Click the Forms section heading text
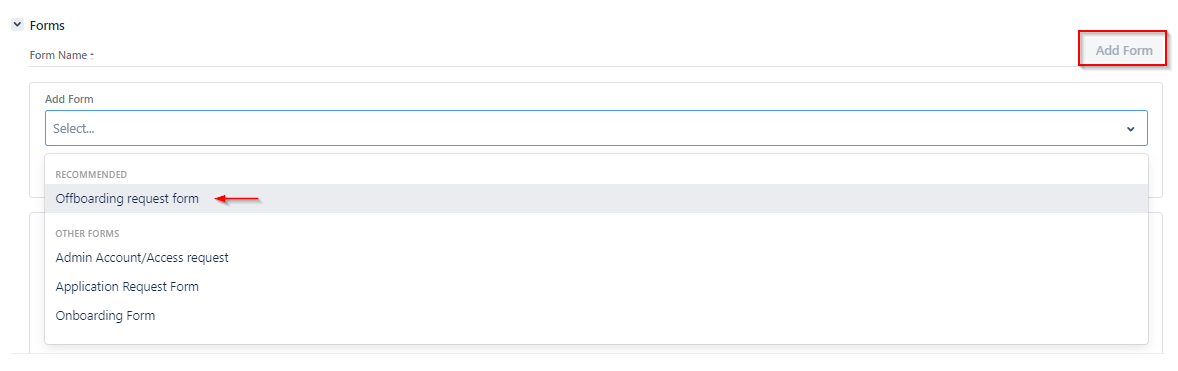This screenshot has width=1178, height=371. click(x=47, y=26)
